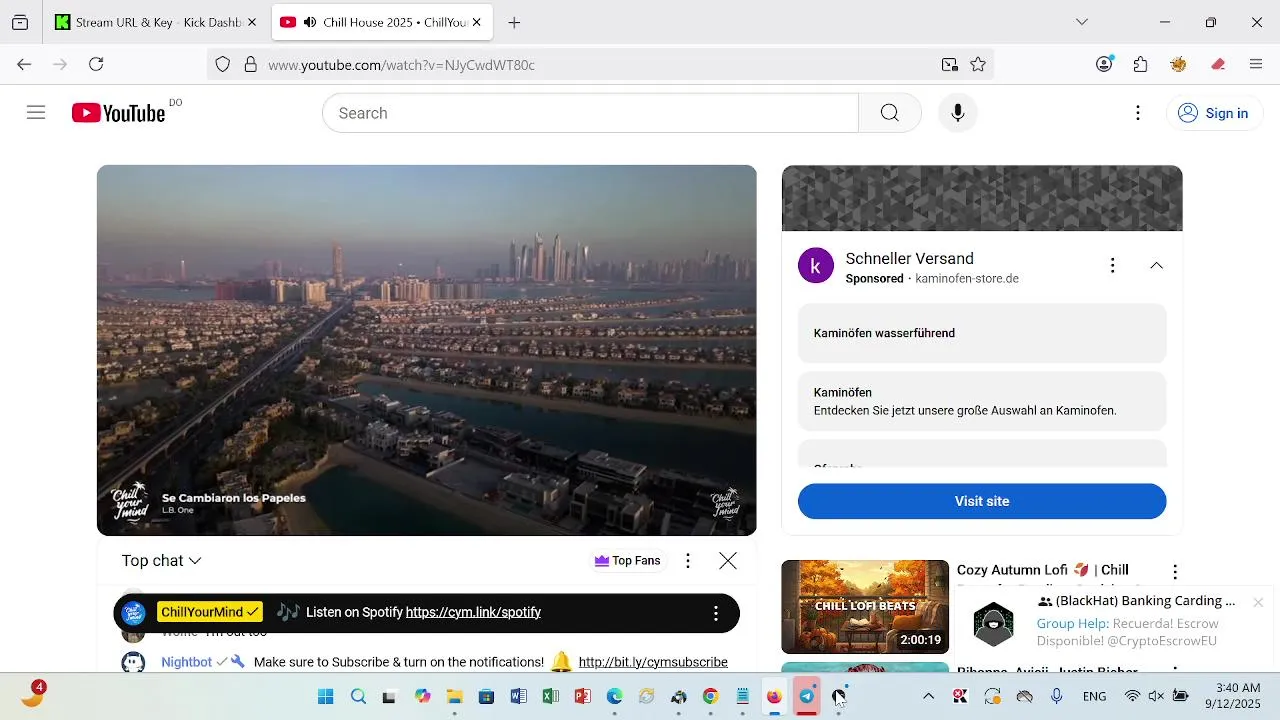
Task: Open YouTube settings three-dot menu
Action: click(1137, 113)
